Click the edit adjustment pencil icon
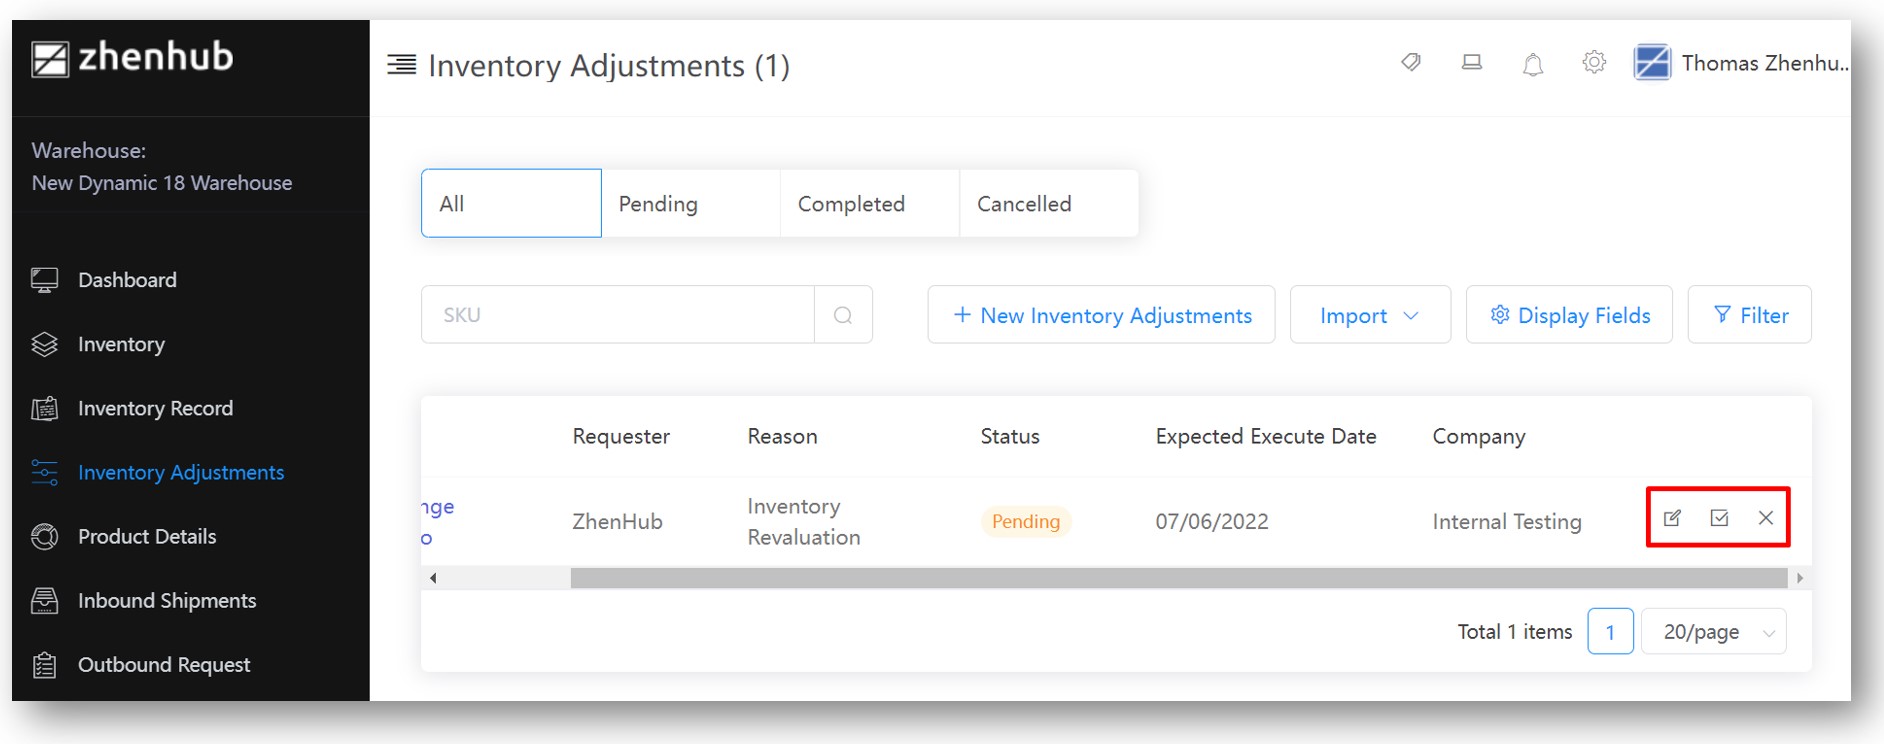Viewport: 1884px width, 744px height. coord(1672,518)
